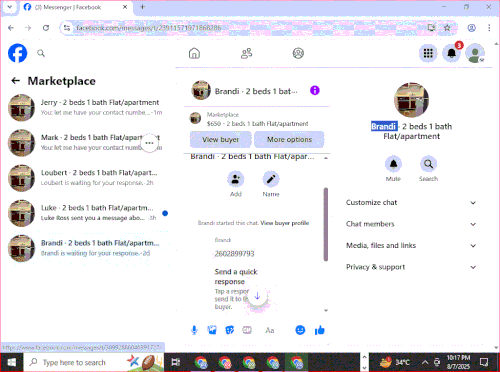500x372 pixels.
Task: Send a thumbs-up like
Action: pyautogui.click(x=320, y=330)
